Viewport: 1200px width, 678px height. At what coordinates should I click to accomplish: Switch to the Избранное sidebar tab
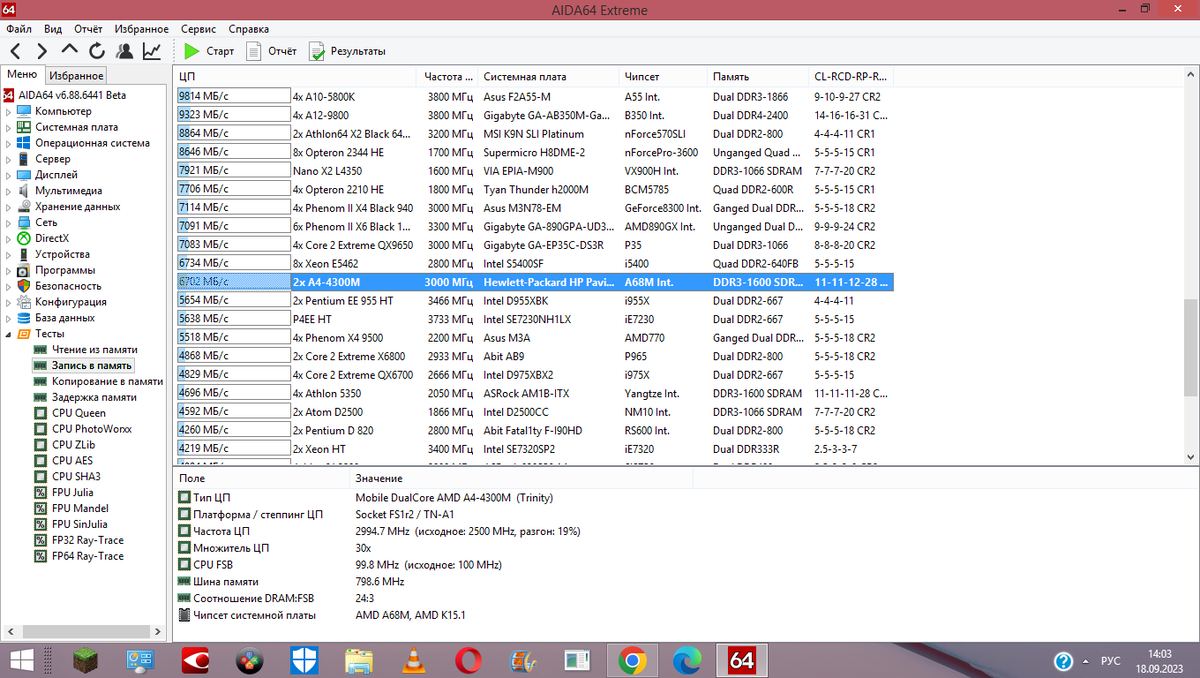[77, 76]
